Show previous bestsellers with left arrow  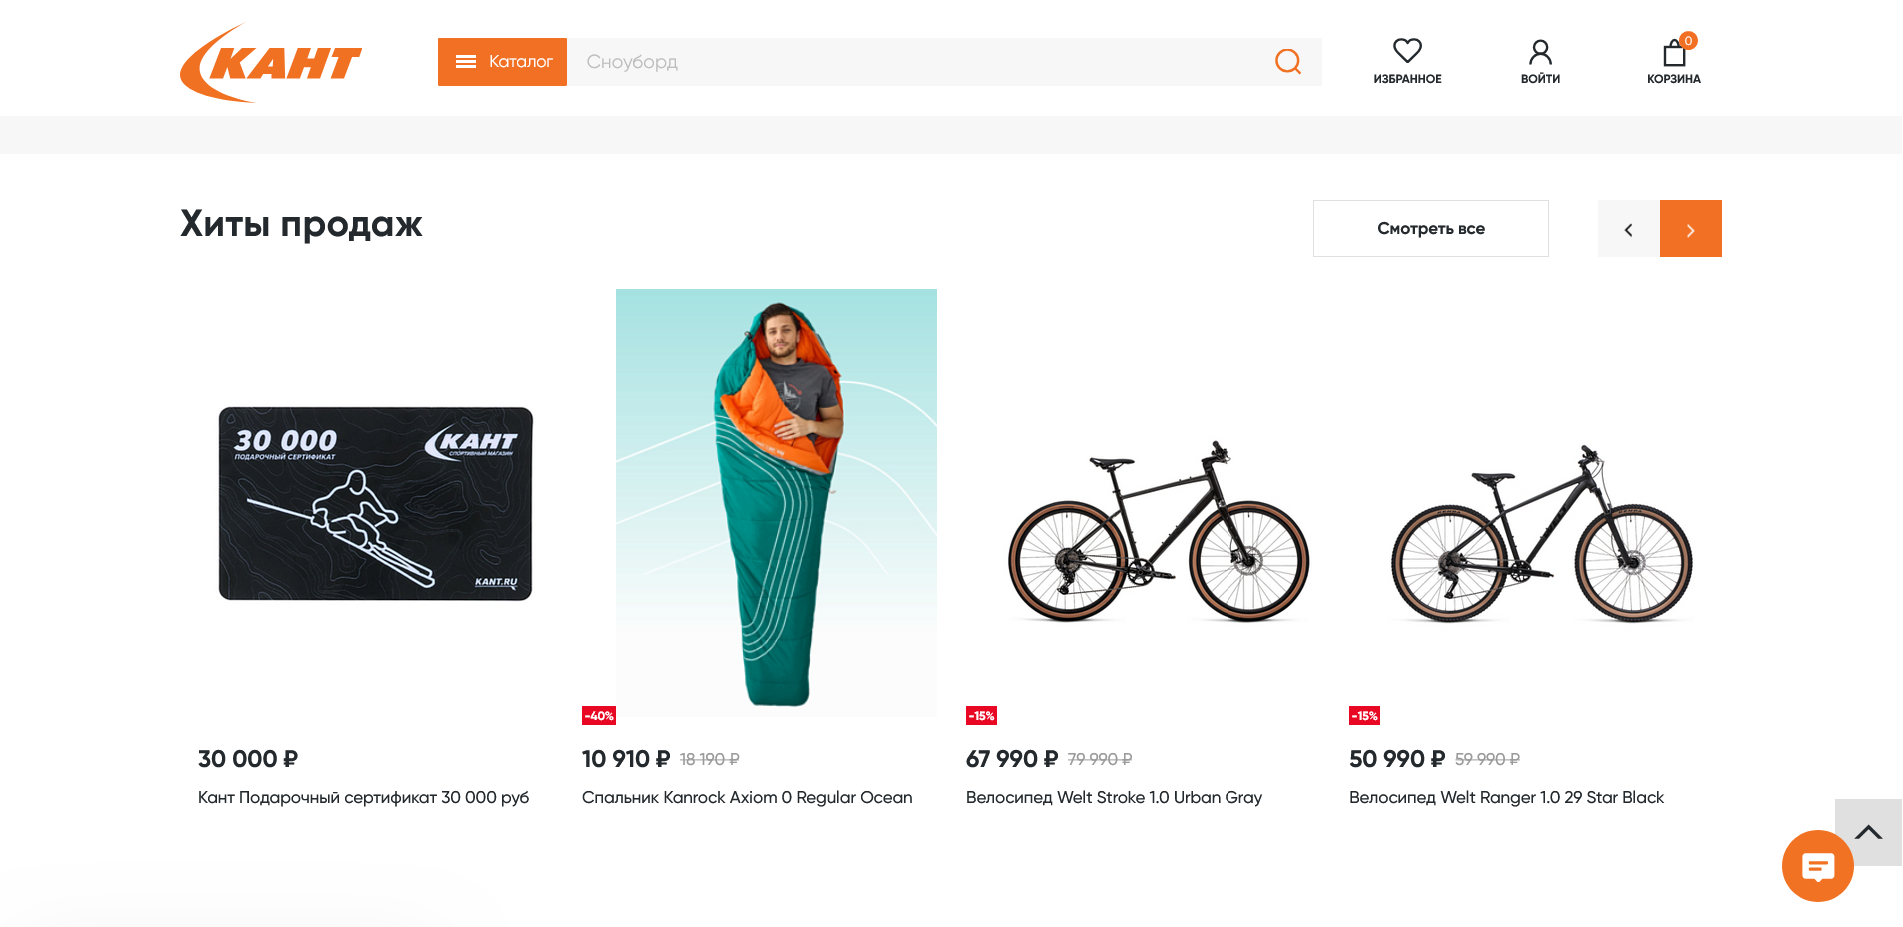pyautogui.click(x=1628, y=229)
